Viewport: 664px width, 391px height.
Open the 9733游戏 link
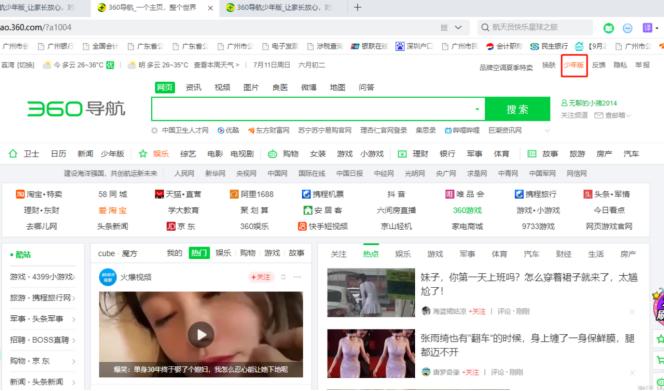tap(538, 227)
